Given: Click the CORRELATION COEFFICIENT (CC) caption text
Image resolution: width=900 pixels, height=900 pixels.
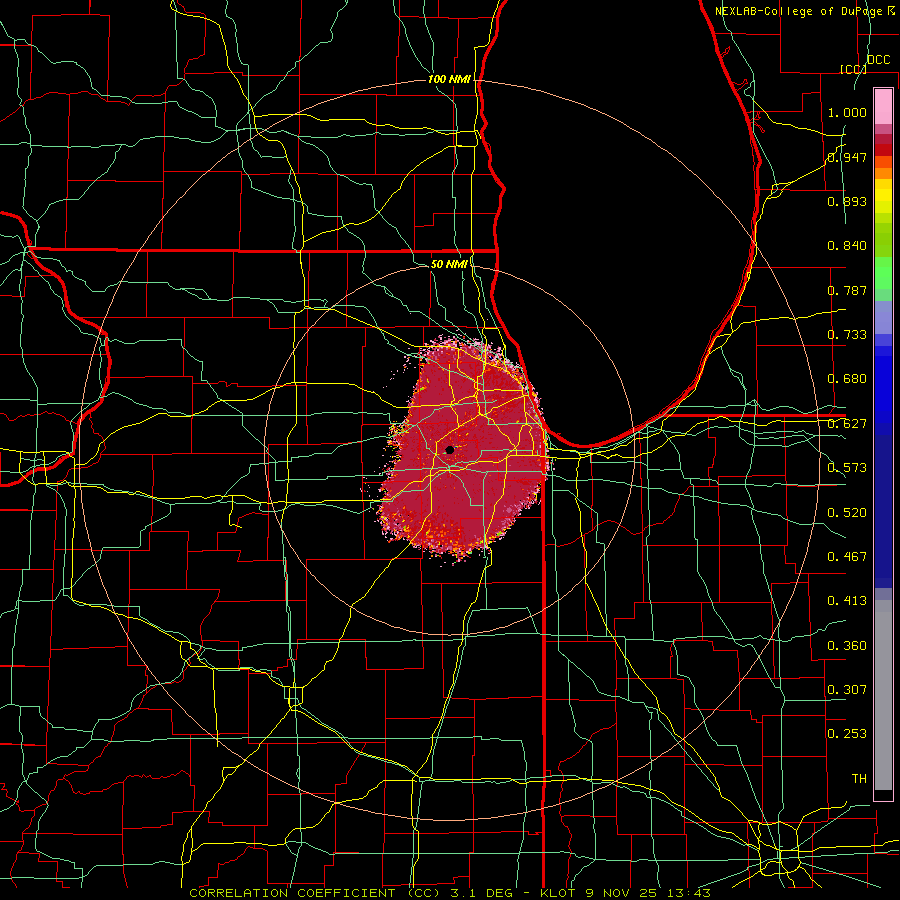Looking at the screenshot, I should tap(315, 893).
